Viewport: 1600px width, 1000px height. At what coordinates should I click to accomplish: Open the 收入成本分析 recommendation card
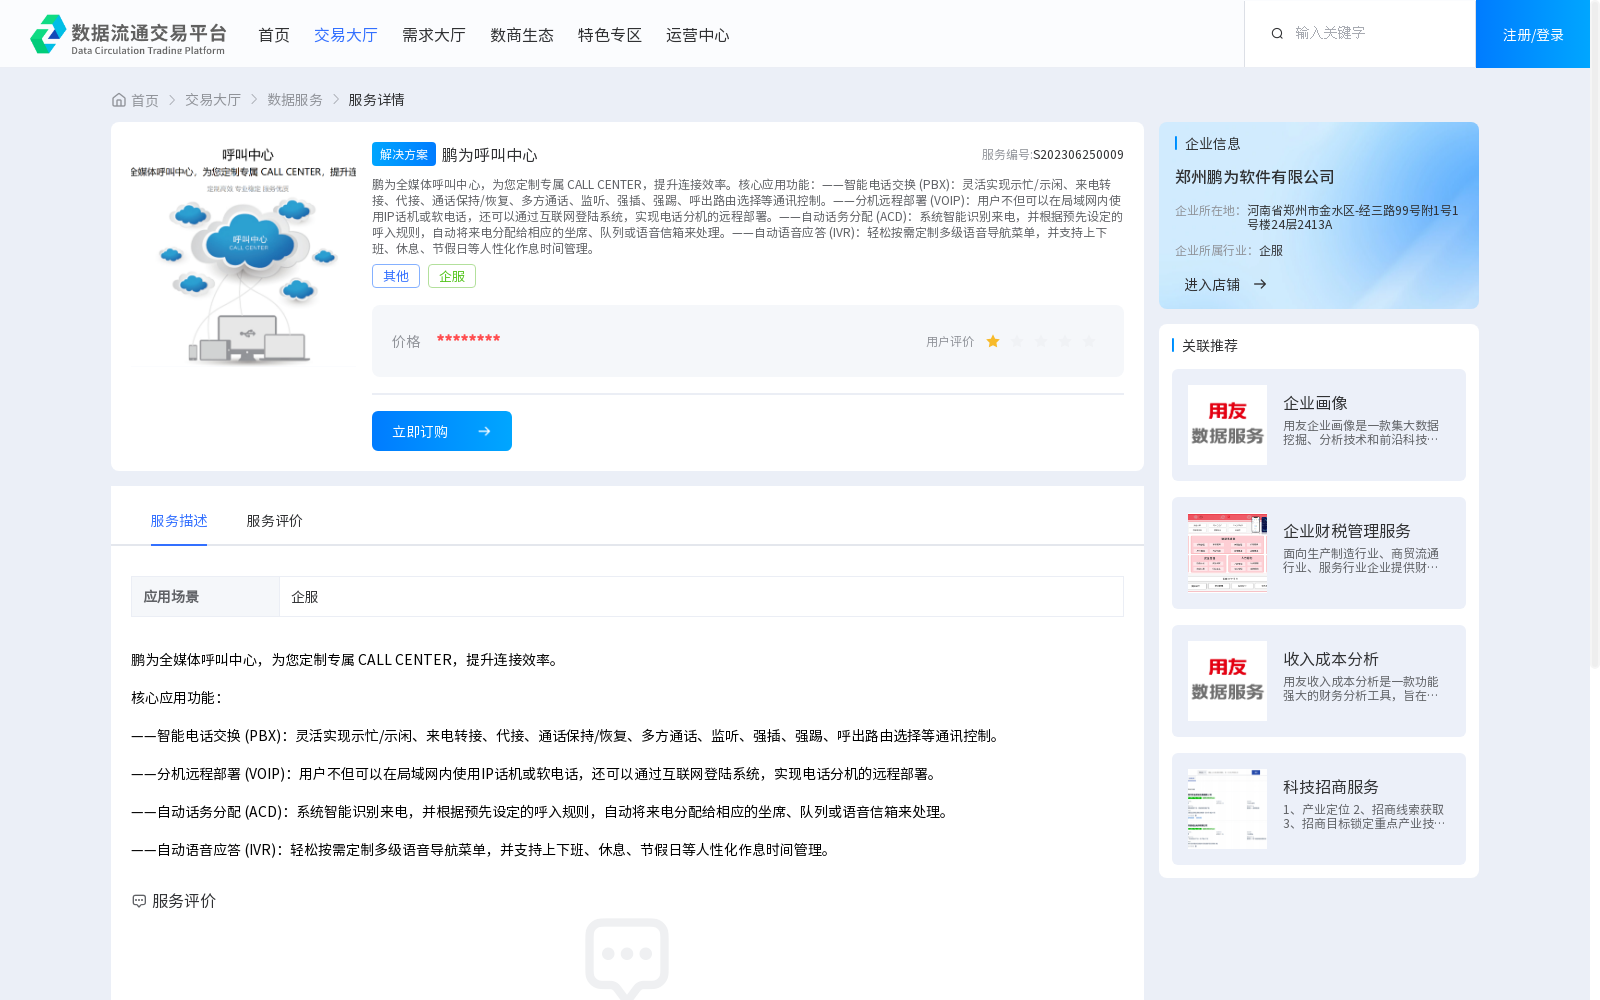coord(1319,681)
